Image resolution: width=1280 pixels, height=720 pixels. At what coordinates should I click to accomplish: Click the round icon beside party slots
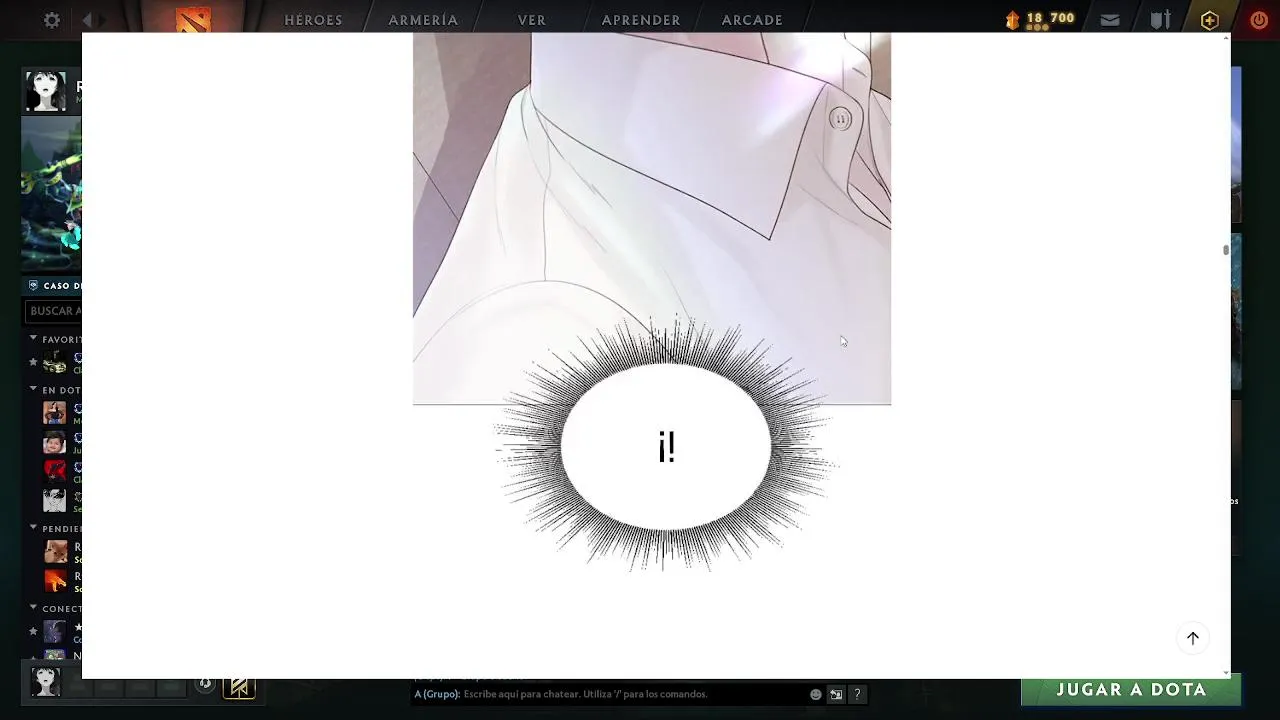(205, 685)
